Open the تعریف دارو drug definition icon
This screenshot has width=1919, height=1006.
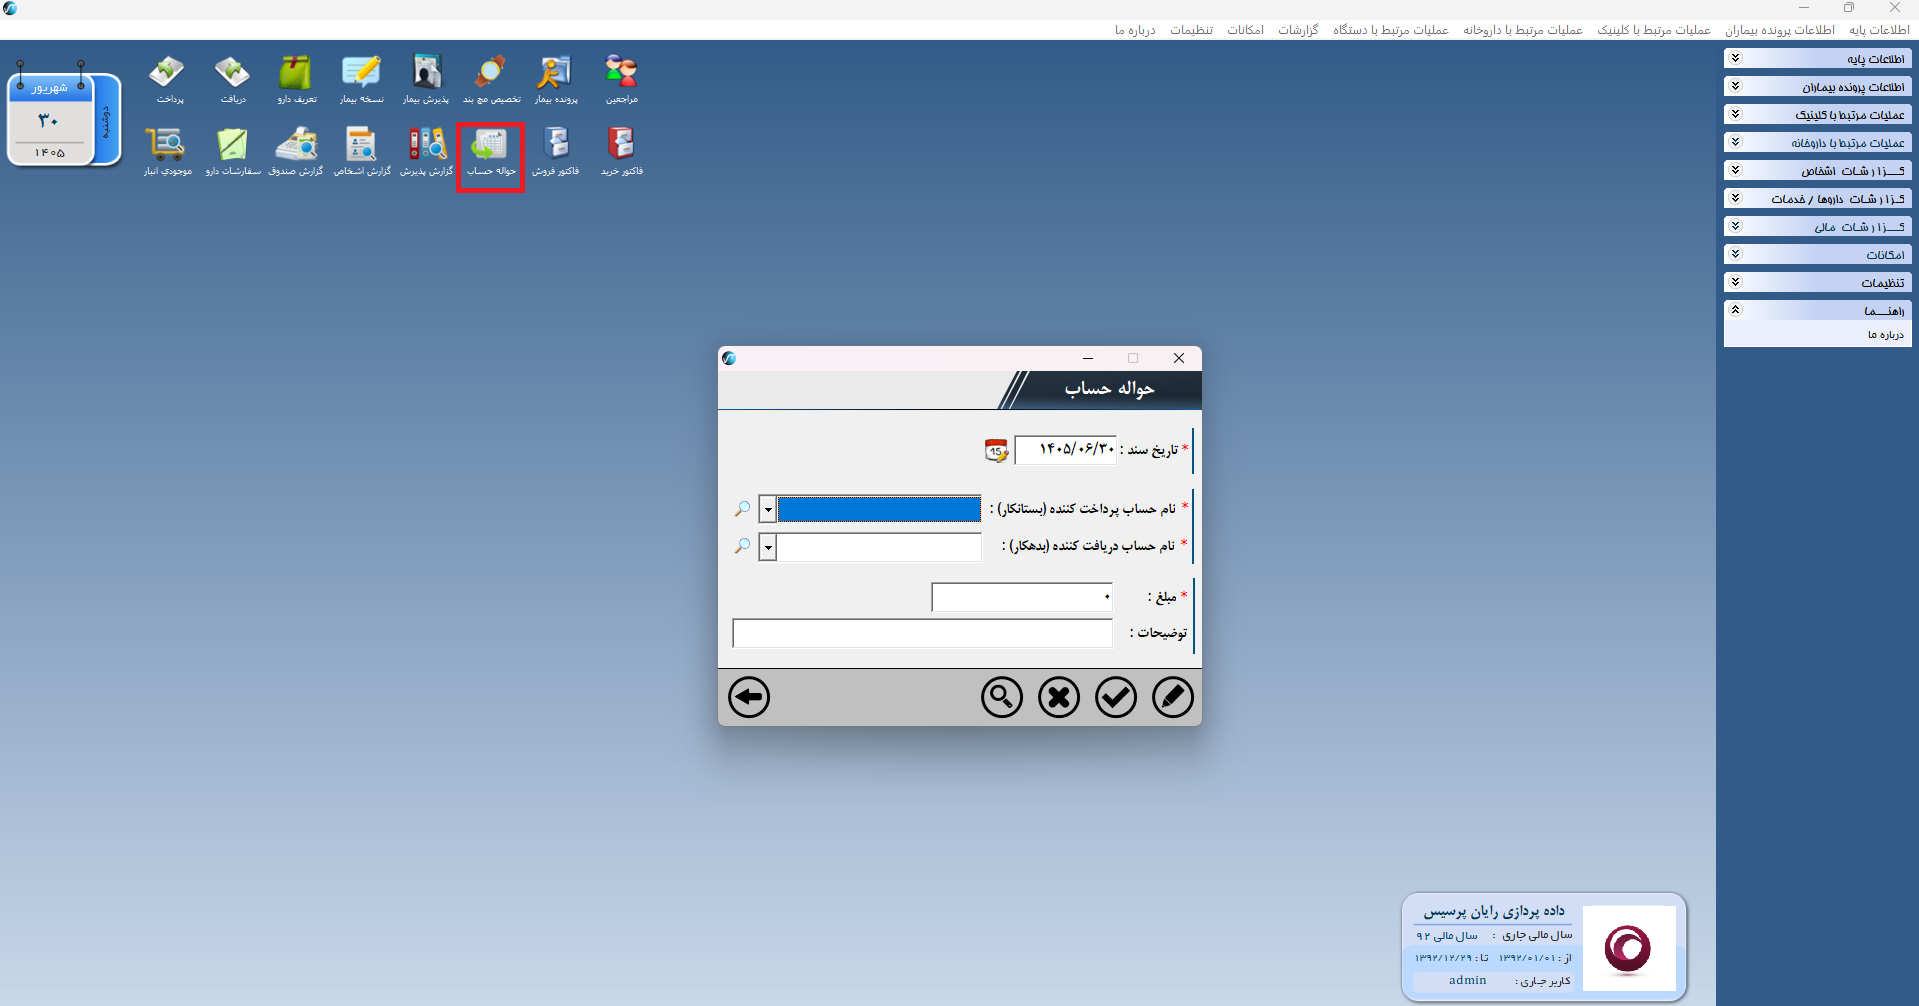[x=296, y=79]
